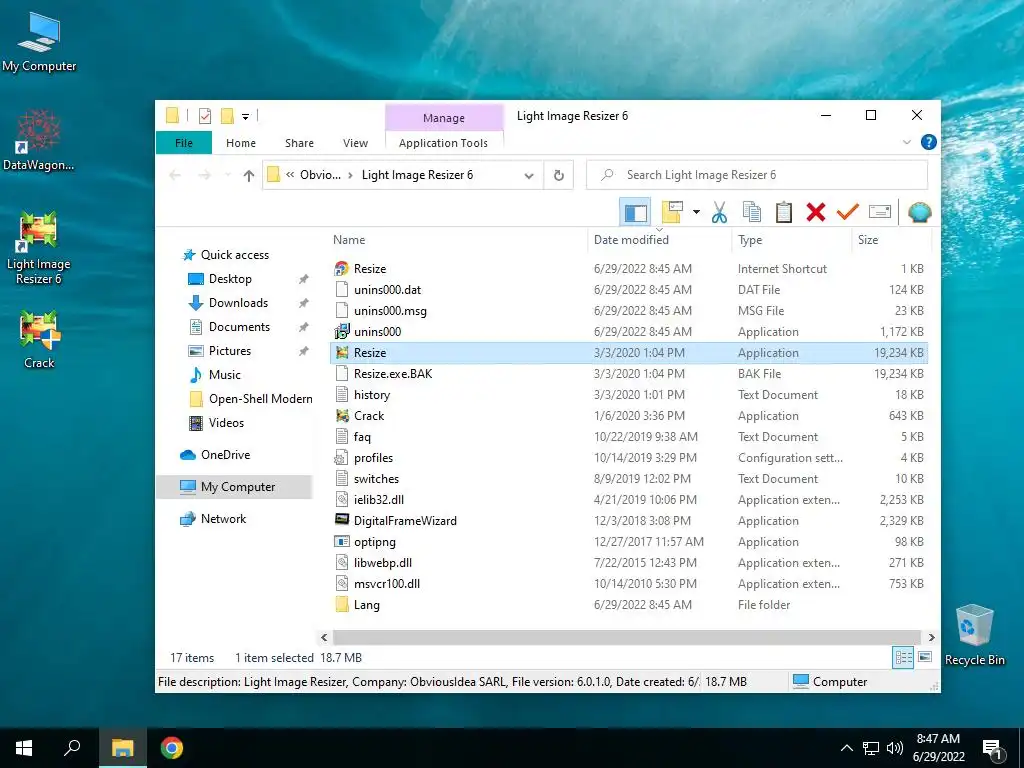Click the Email envelope toolbar icon
The image size is (1024, 768).
[880, 212]
